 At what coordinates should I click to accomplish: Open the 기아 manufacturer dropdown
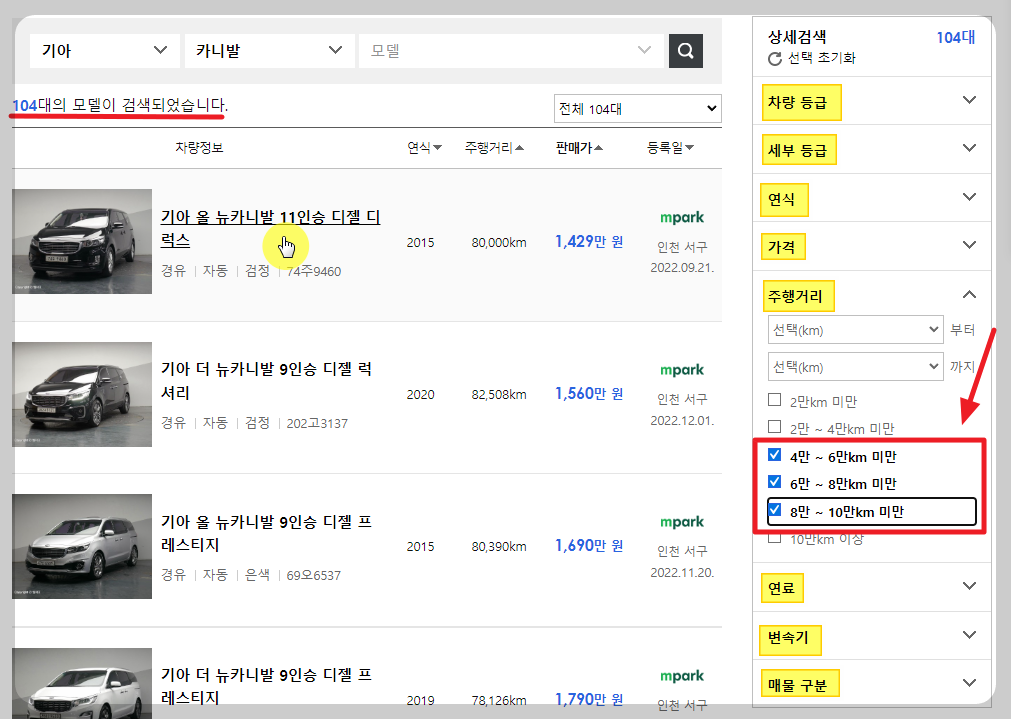click(x=104, y=51)
